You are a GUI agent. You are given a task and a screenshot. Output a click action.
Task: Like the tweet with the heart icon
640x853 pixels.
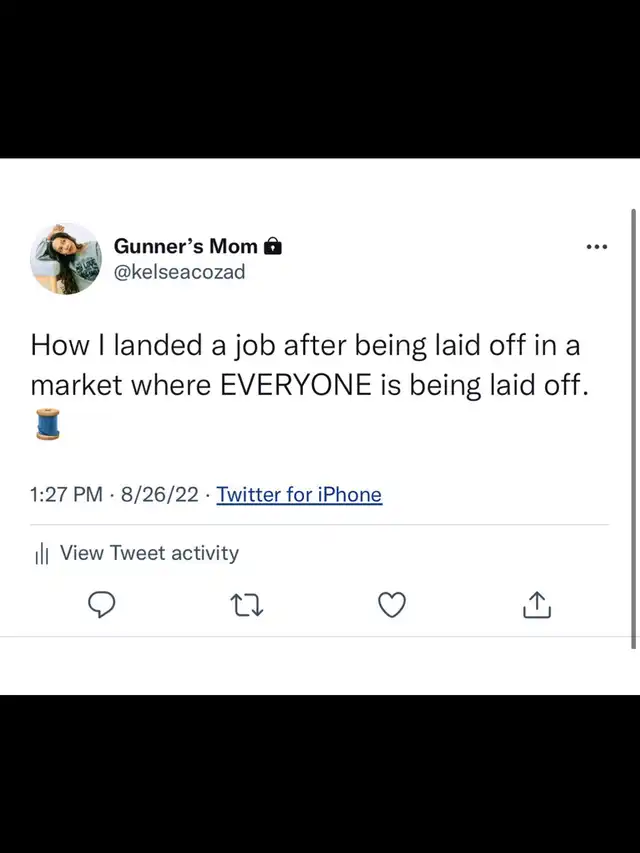(x=392, y=605)
